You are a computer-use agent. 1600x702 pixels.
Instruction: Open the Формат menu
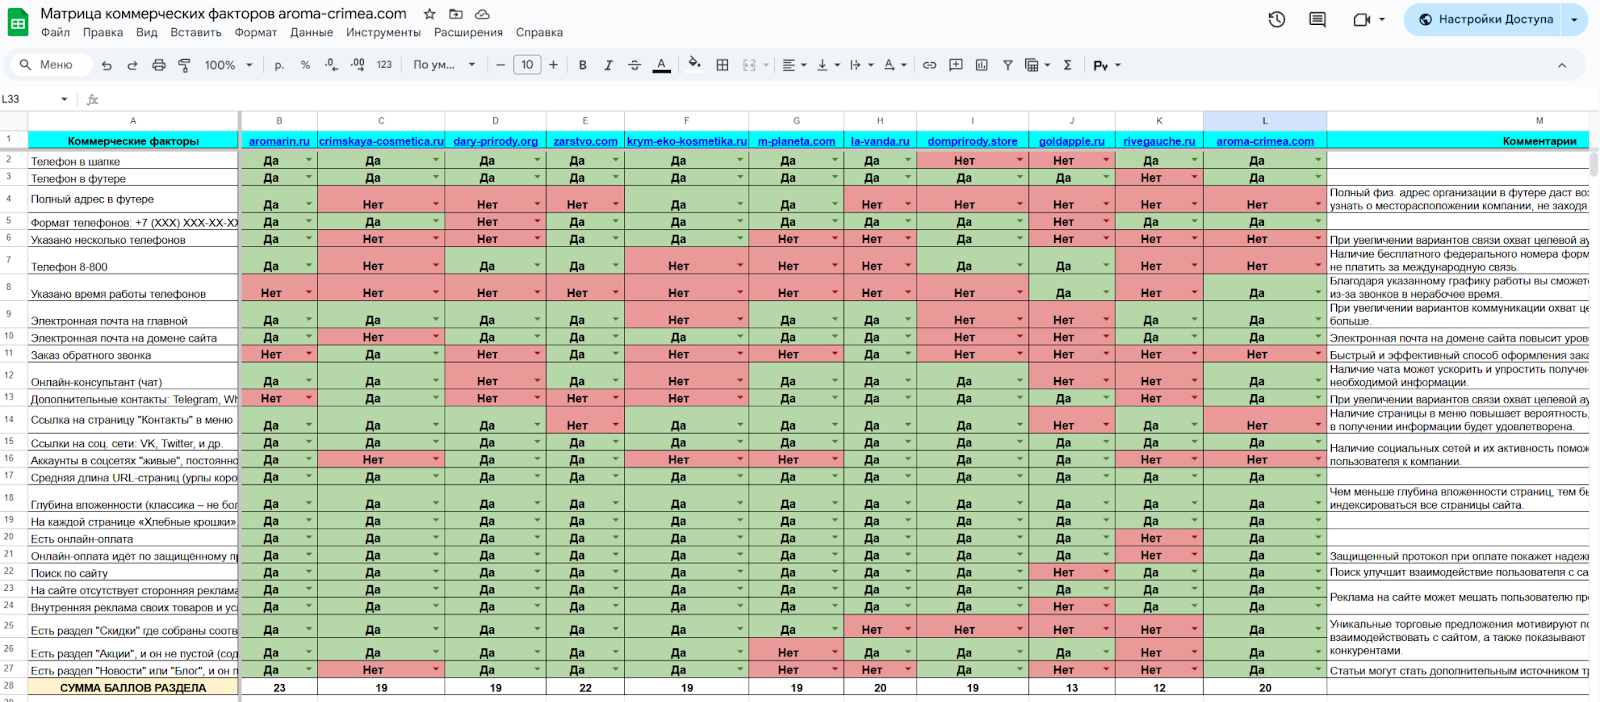click(x=256, y=32)
